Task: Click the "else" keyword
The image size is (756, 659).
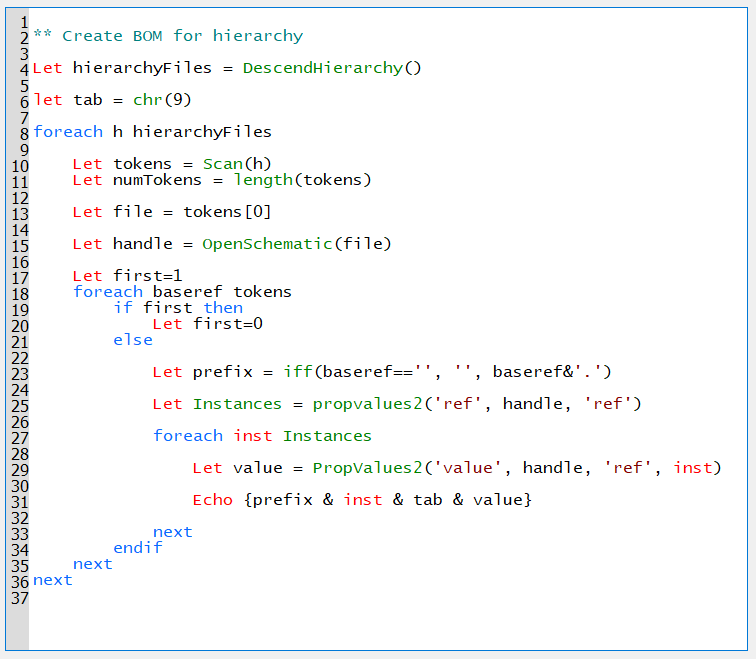Action: (x=132, y=340)
